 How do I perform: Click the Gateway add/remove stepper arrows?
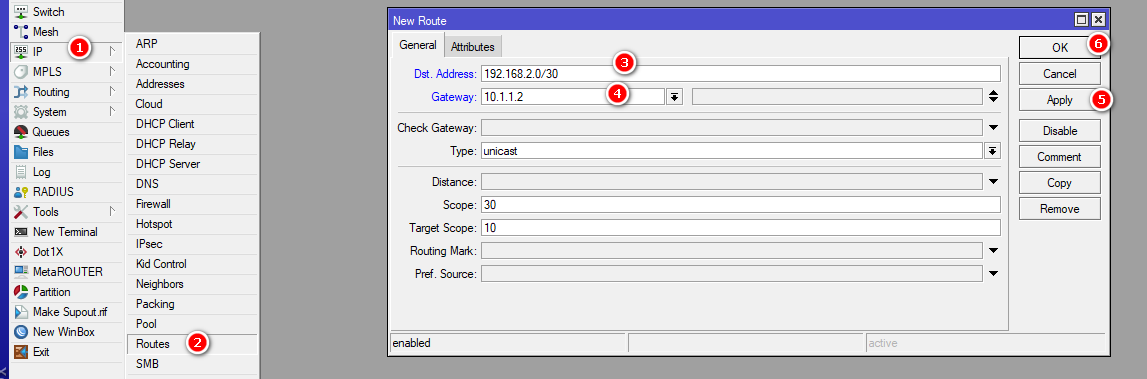pyautogui.click(x=993, y=97)
